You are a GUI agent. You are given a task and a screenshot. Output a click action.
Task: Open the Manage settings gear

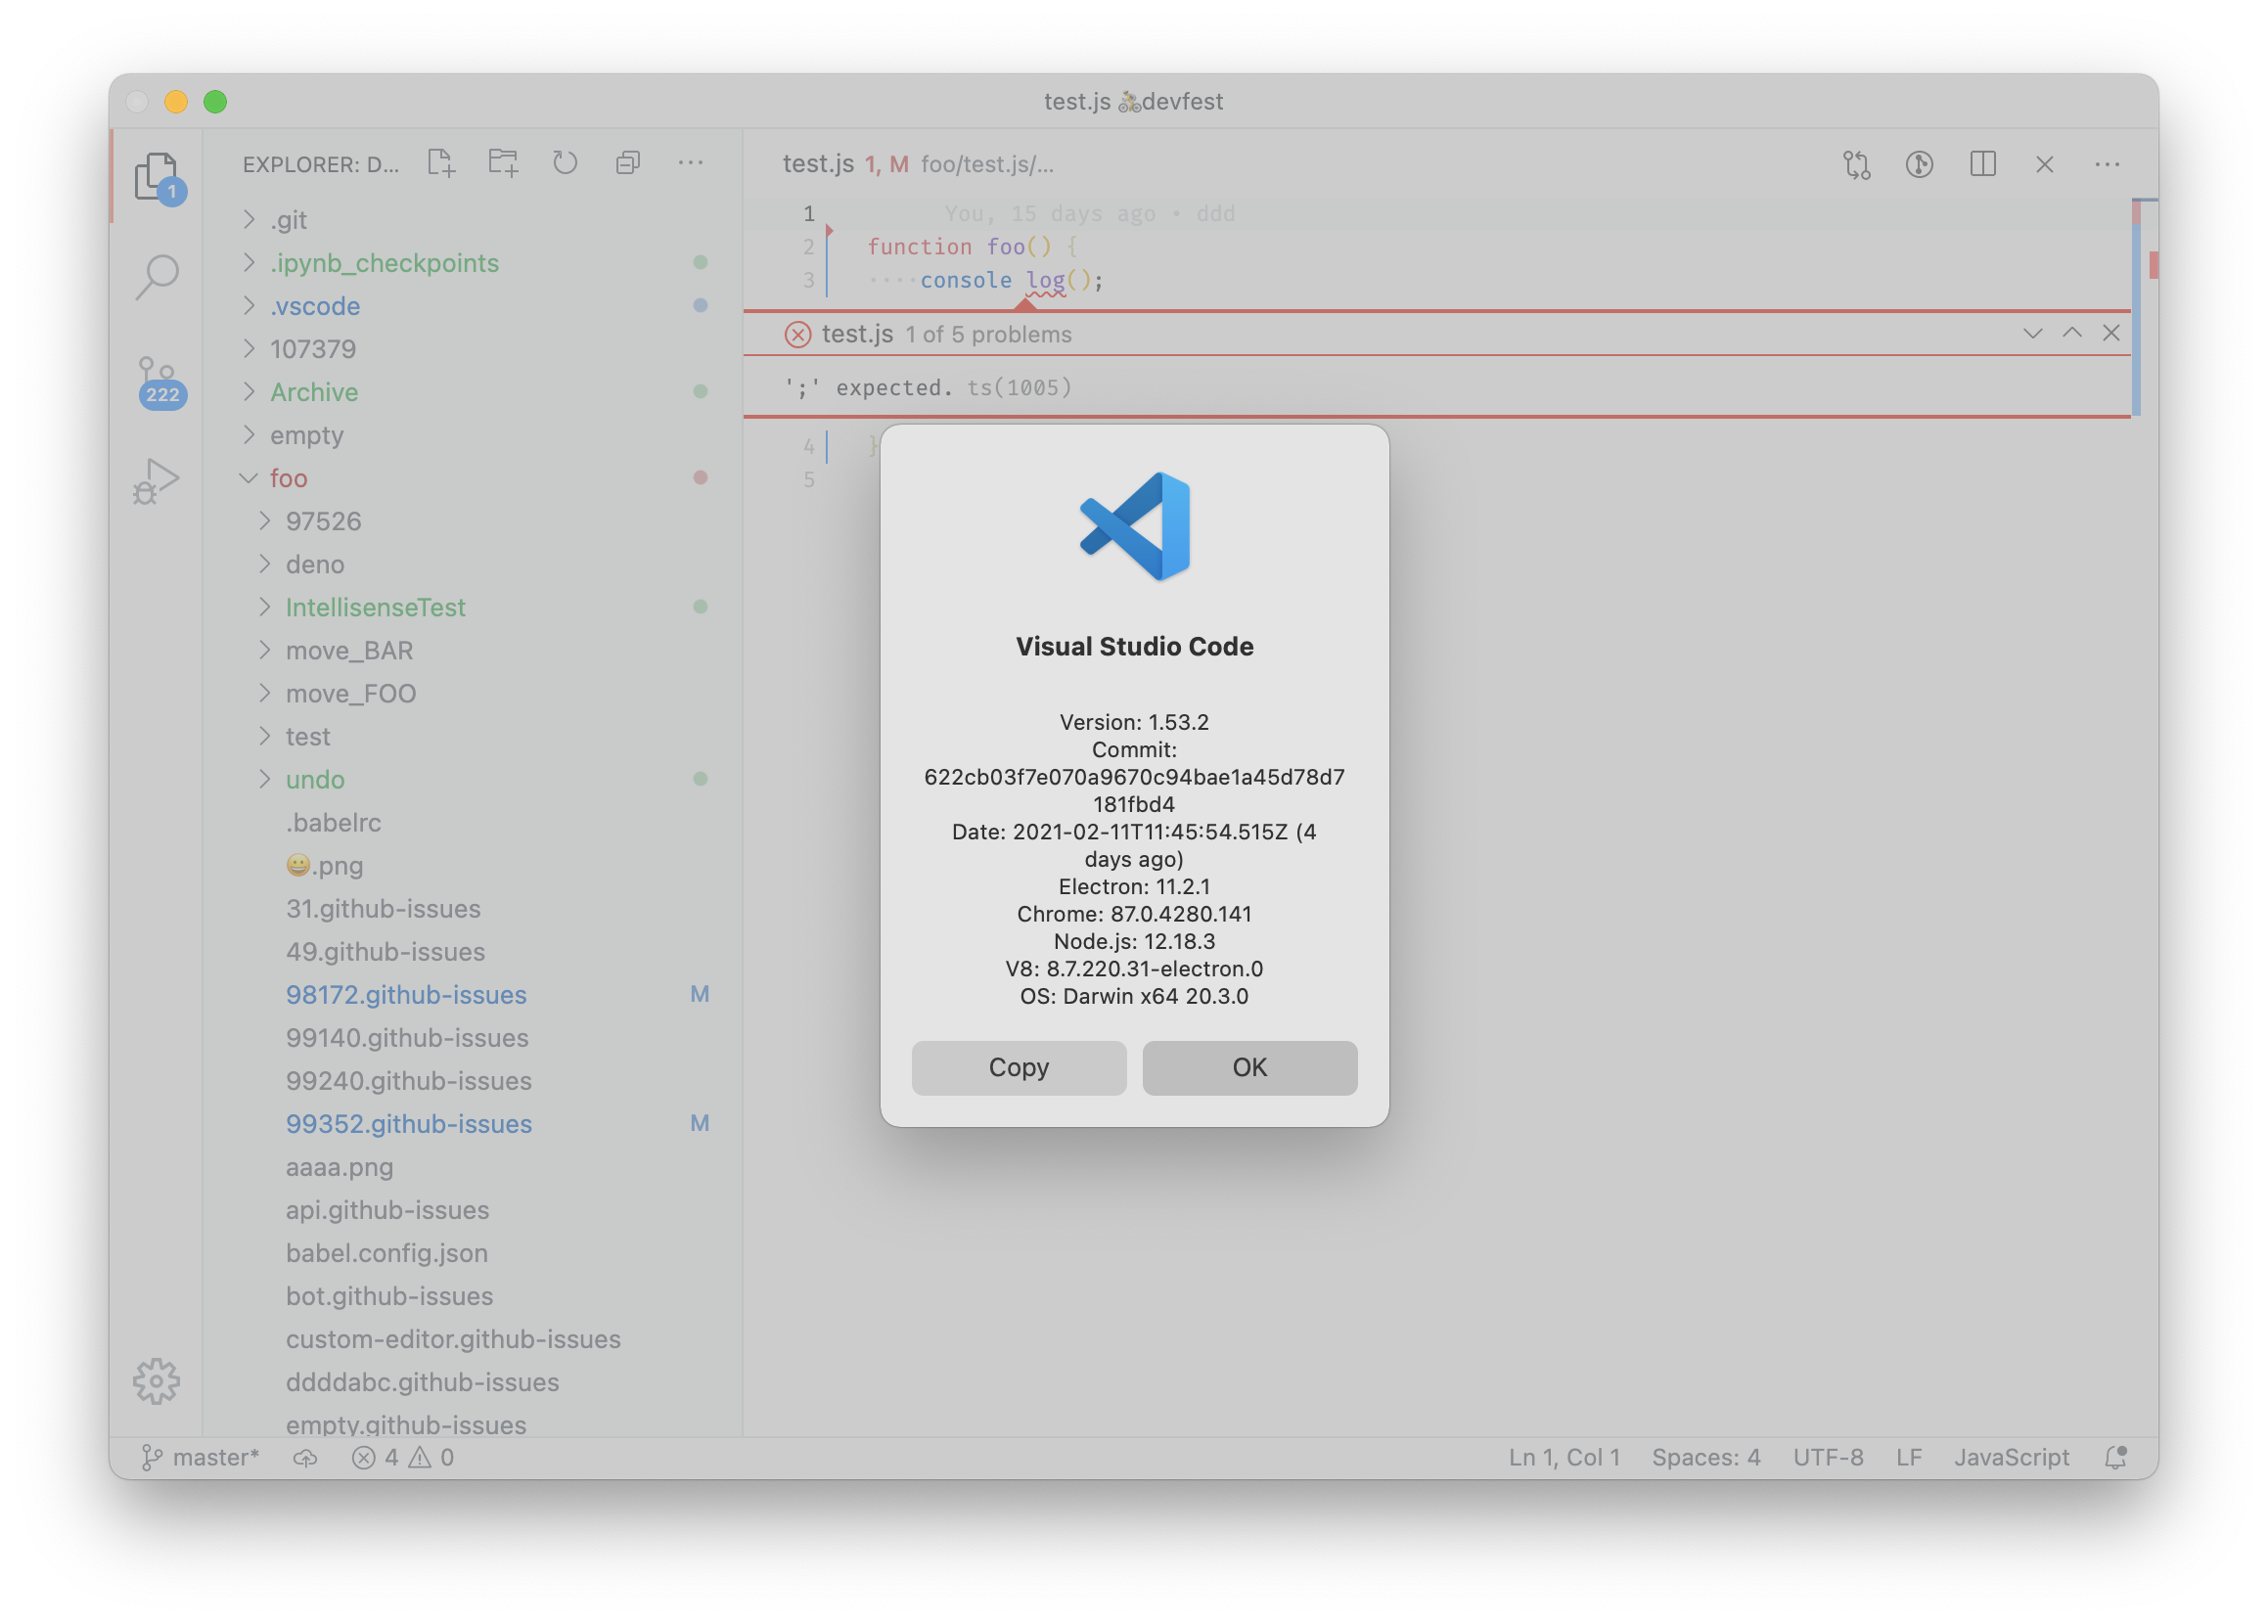point(157,1381)
